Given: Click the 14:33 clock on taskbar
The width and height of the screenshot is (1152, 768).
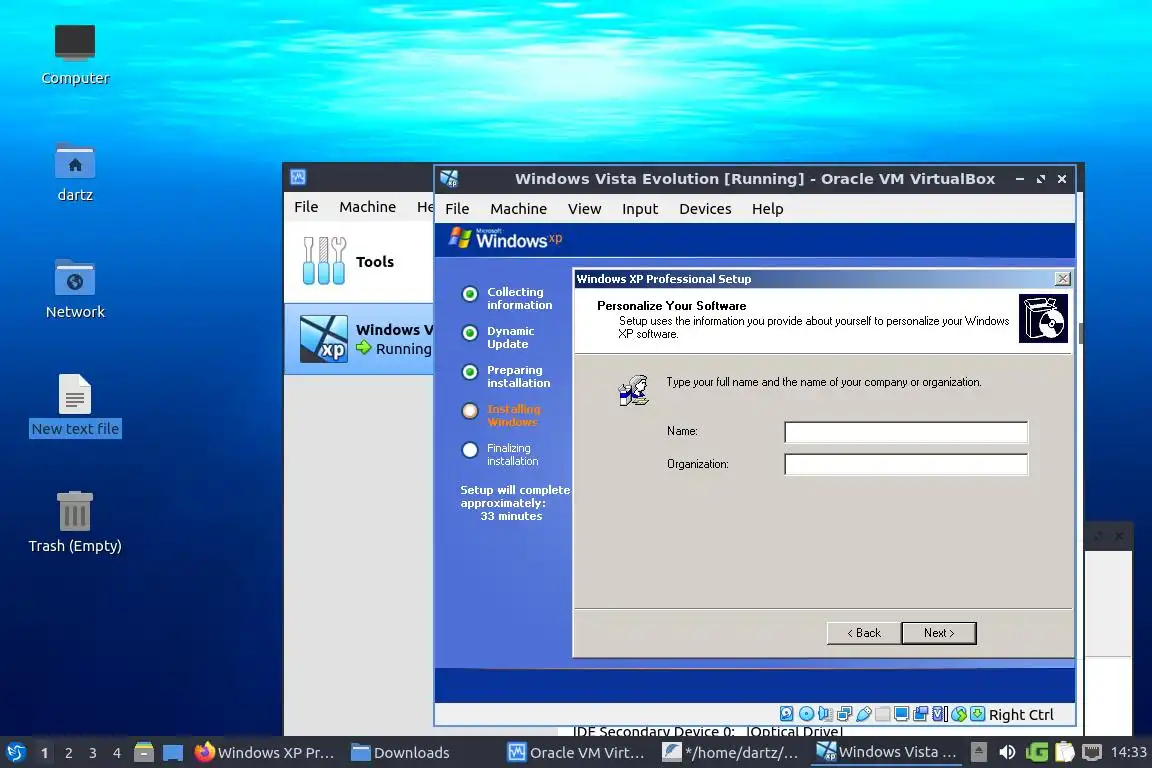Looking at the screenshot, I should 1128,752.
